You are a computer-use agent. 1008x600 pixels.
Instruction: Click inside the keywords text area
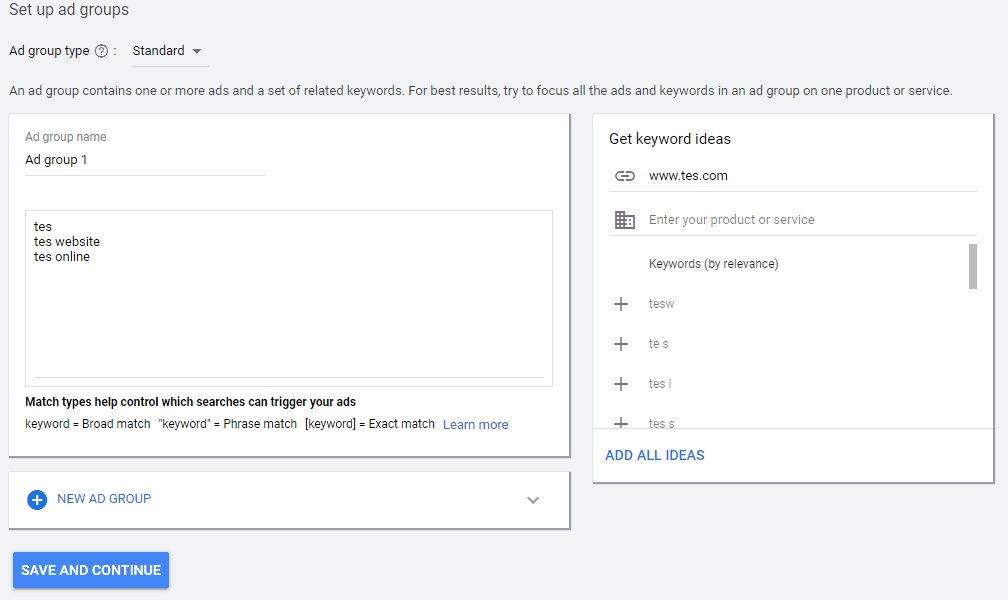[x=288, y=300]
